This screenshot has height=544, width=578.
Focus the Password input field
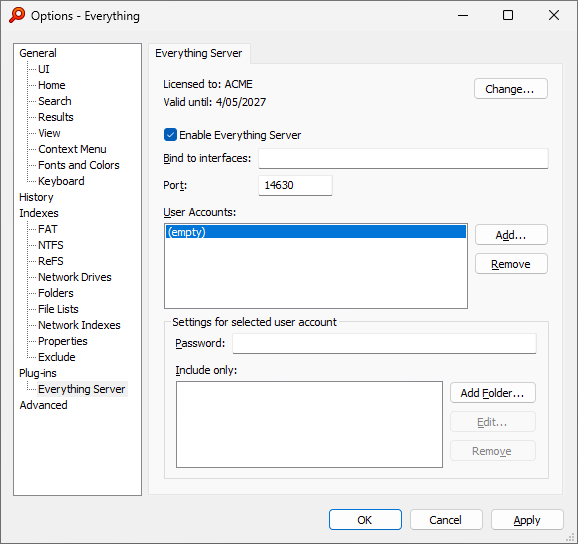(x=384, y=344)
